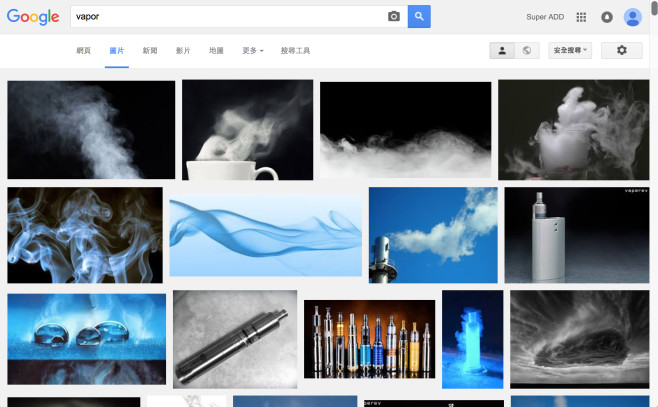Open the row of colorful vaporizers image
The image size is (658, 407).
pos(369,339)
